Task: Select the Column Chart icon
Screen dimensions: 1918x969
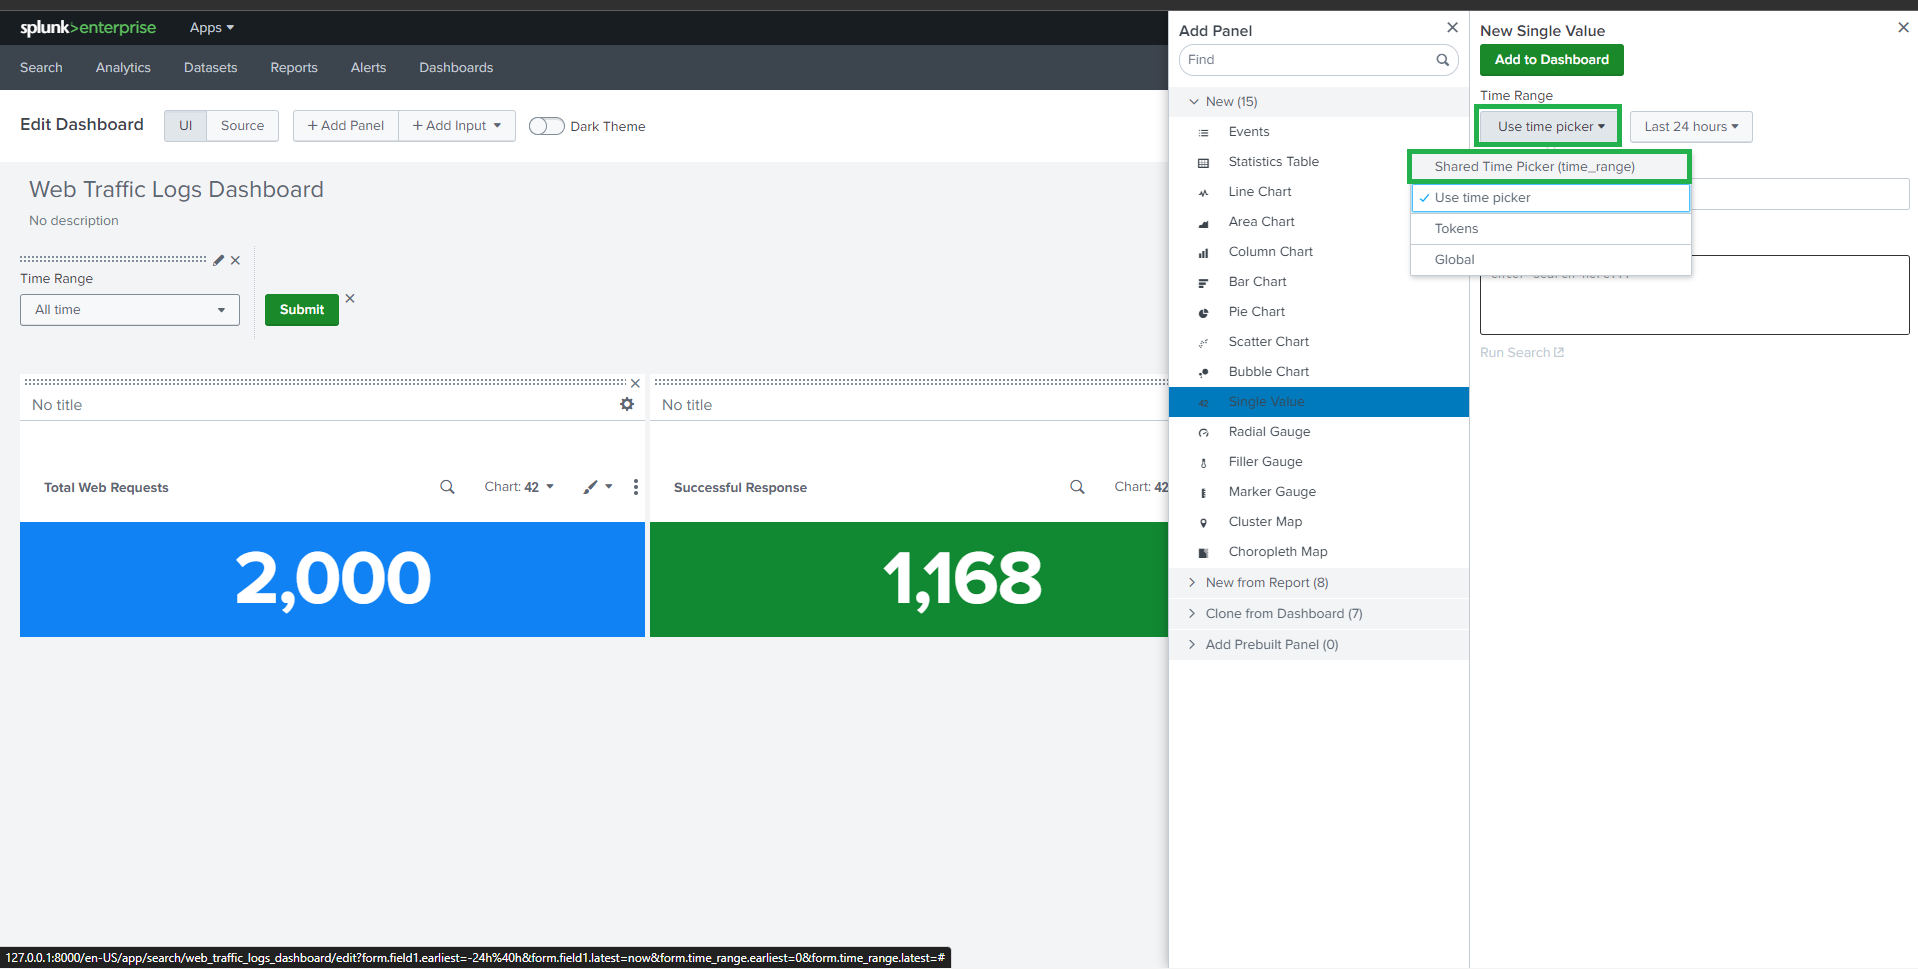Action: [1204, 252]
